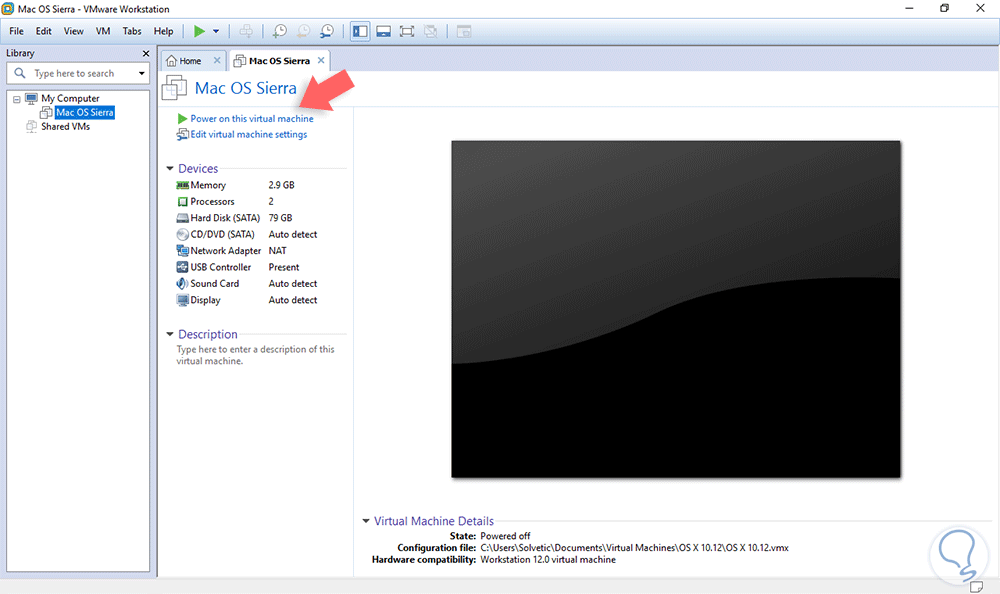The height and width of the screenshot is (594, 1000).
Task: Open the VM menu
Action: tap(103, 31)
